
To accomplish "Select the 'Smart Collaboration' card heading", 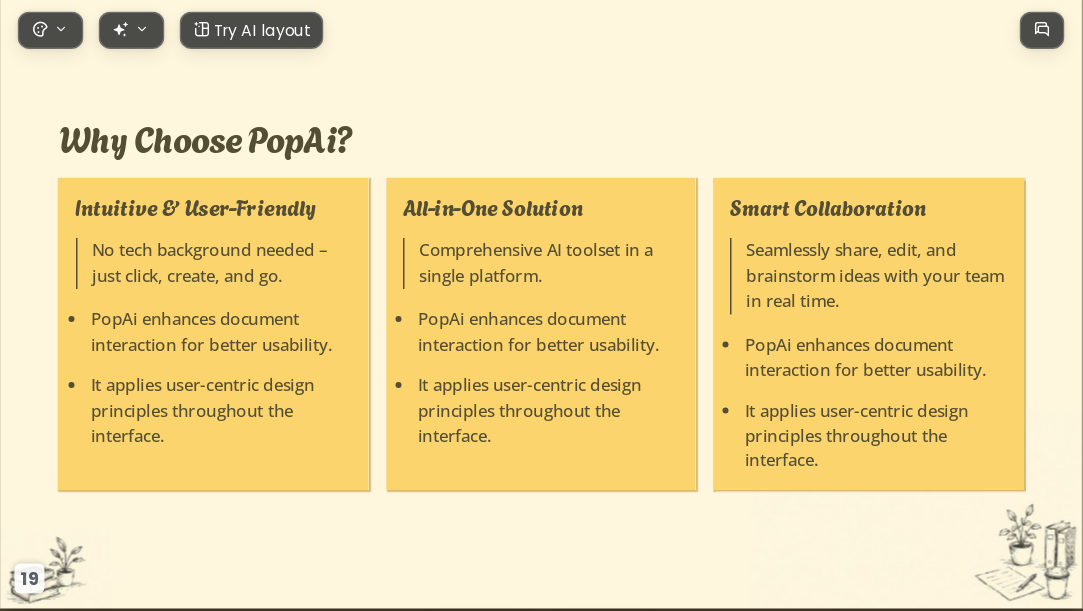I will point(827,208).
